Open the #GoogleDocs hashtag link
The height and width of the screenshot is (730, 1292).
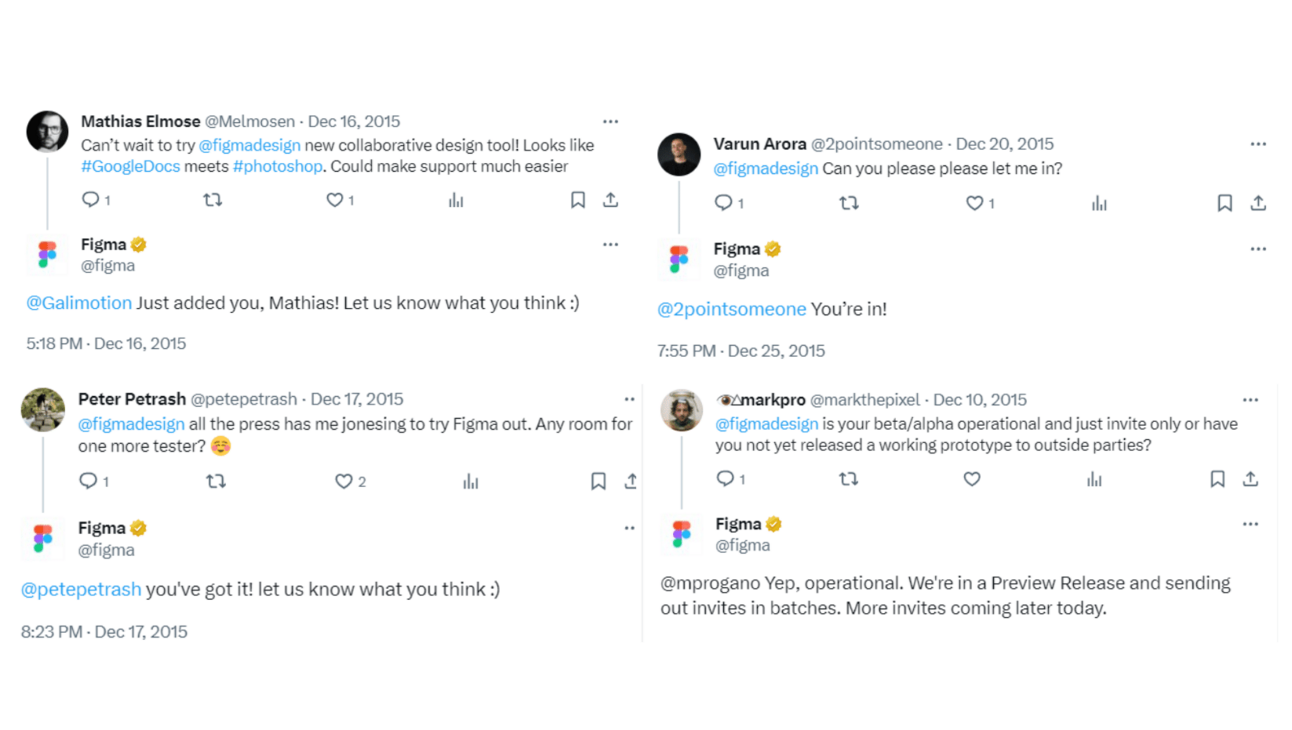coord(131,166)
